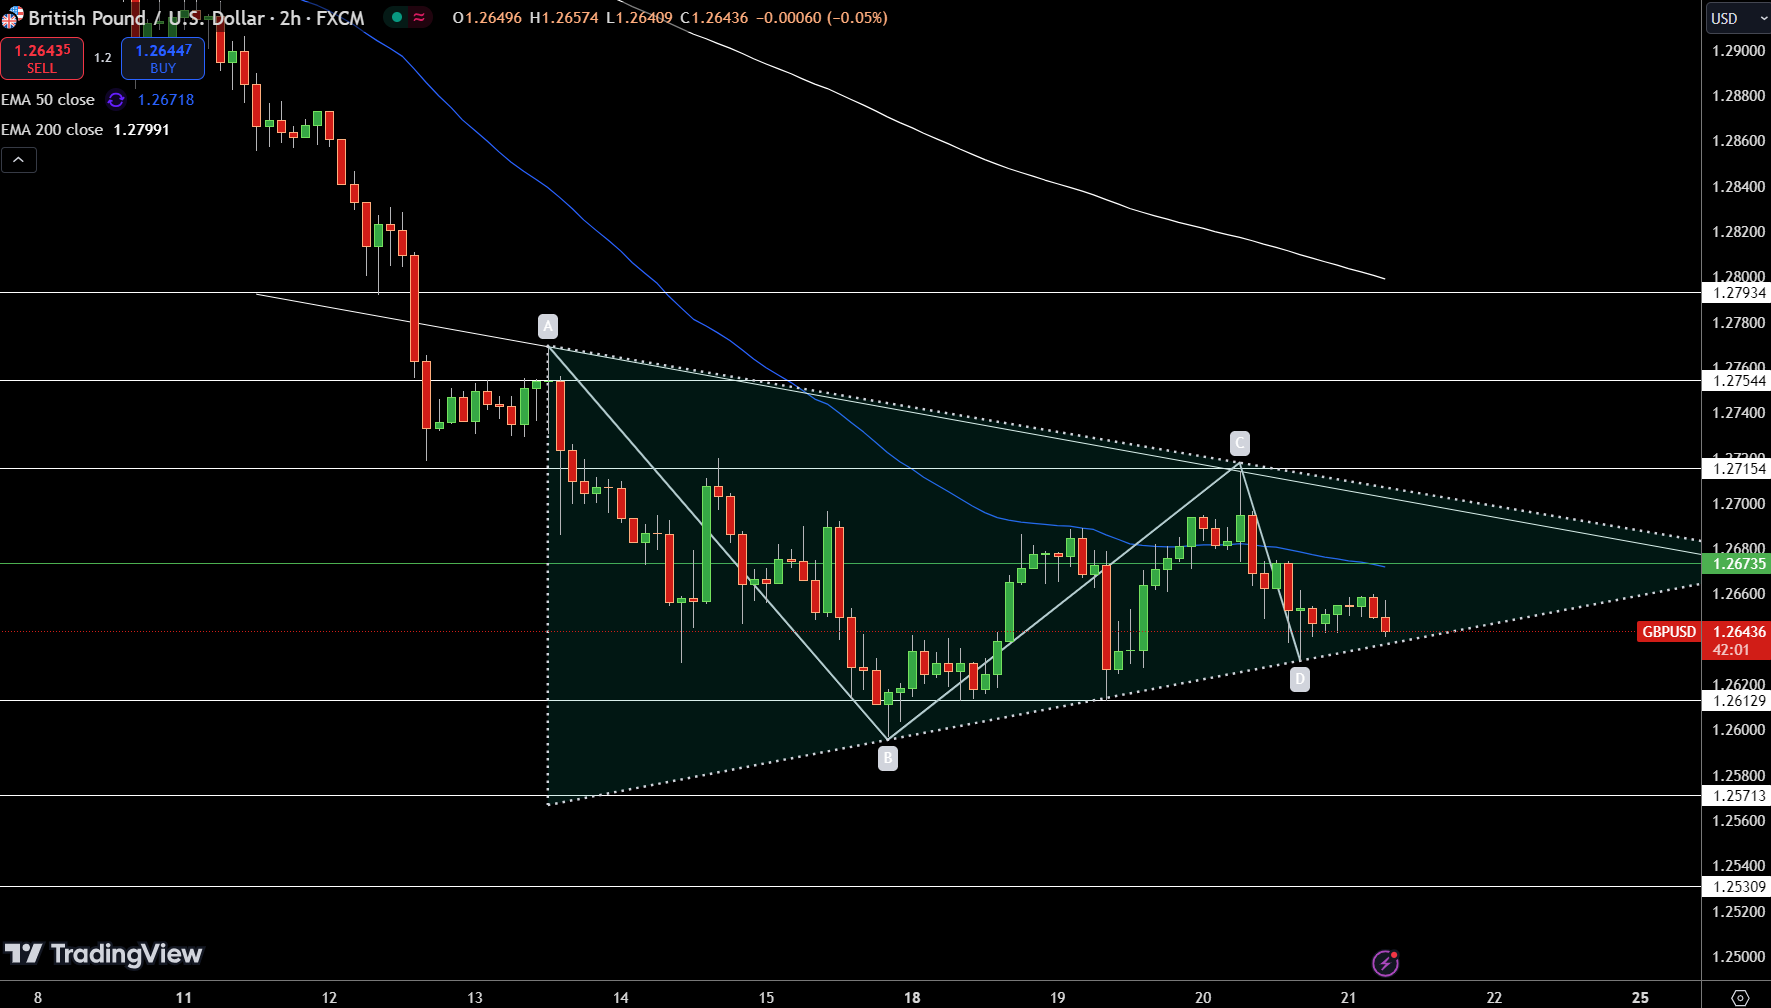Click the pattern point label D

click(x=1299, y=680)
